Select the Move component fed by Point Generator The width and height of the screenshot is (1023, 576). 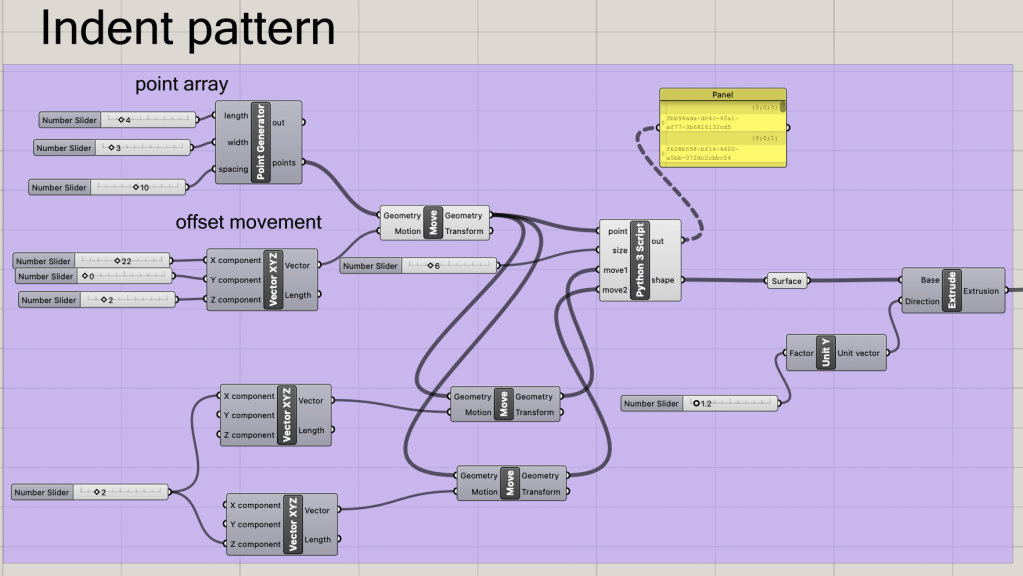(x=432, y=223)
